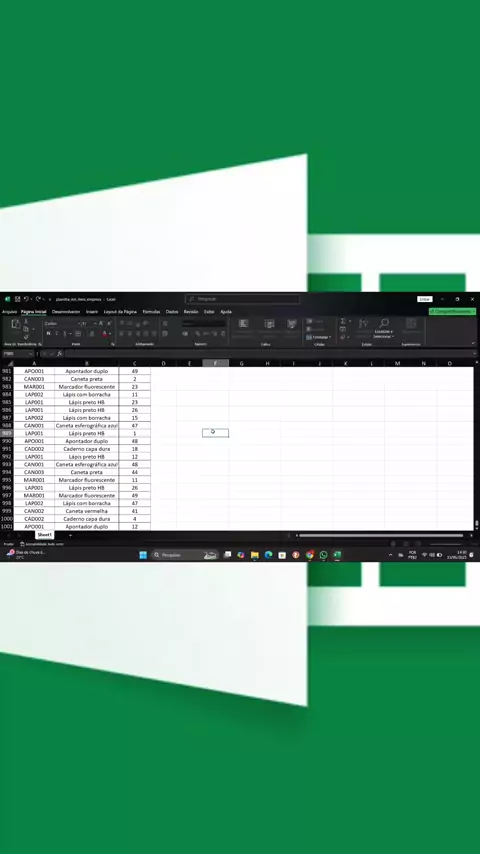Click the font color red swatch

pos(105,333)
